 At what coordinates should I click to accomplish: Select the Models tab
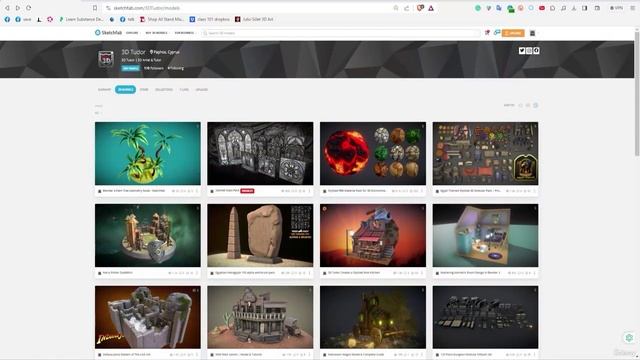coord(125,89)
